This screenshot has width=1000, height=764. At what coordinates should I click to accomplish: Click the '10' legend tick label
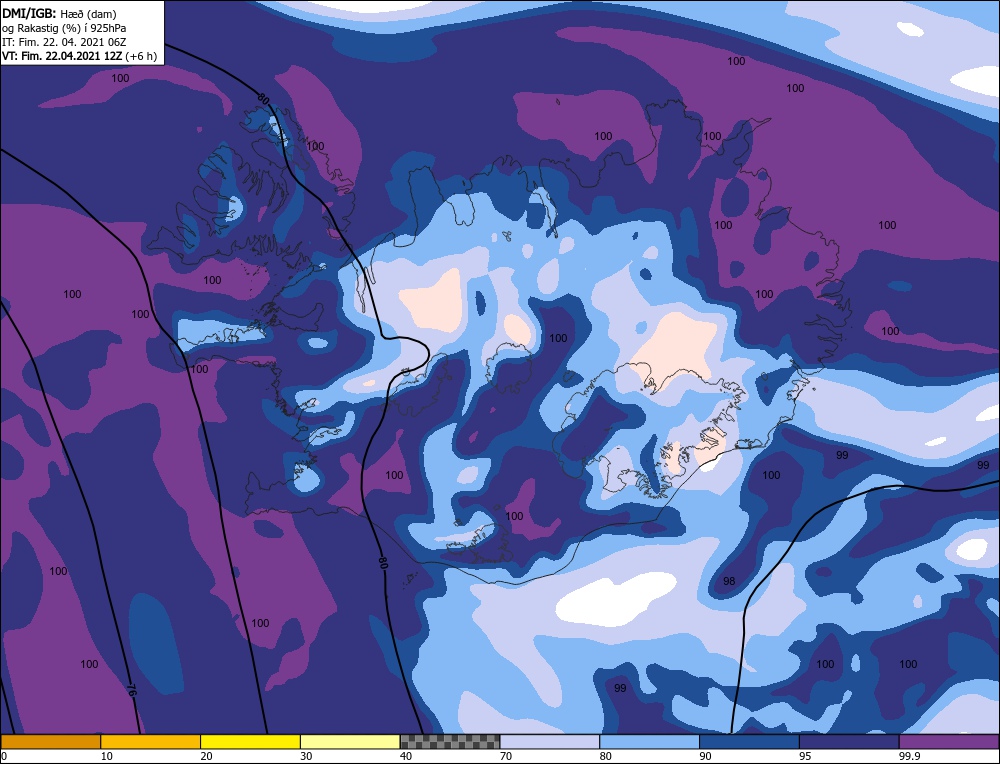(107, 756)
